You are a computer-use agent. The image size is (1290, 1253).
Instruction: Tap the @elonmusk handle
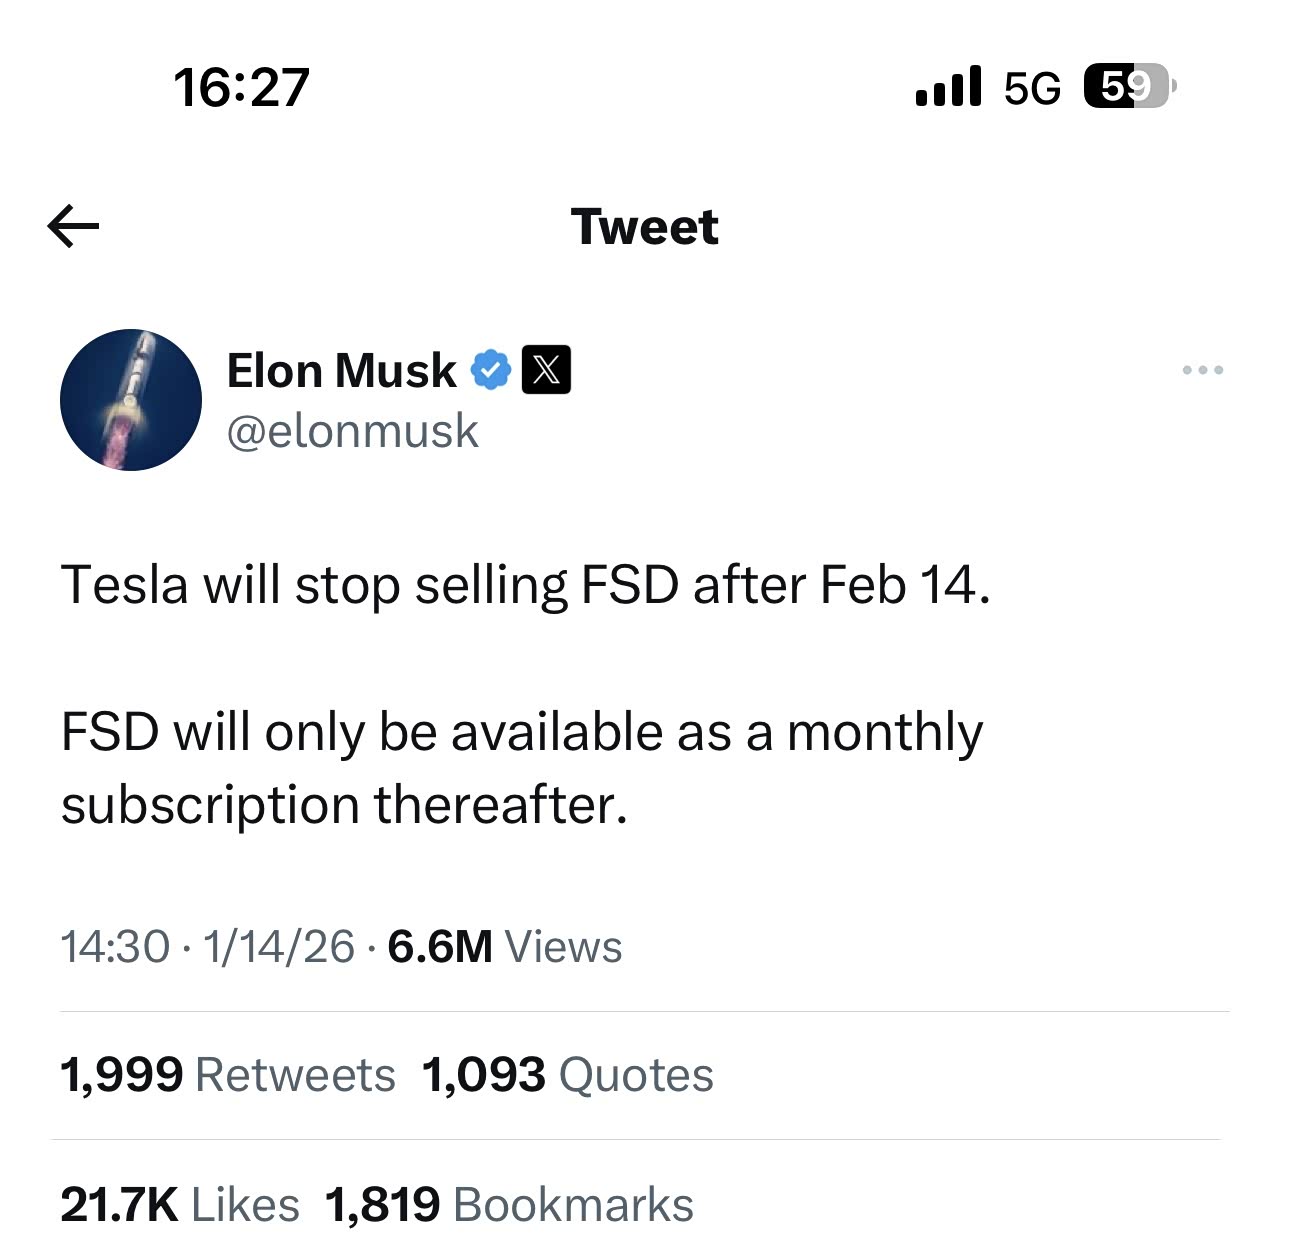[x=352, y=431]
